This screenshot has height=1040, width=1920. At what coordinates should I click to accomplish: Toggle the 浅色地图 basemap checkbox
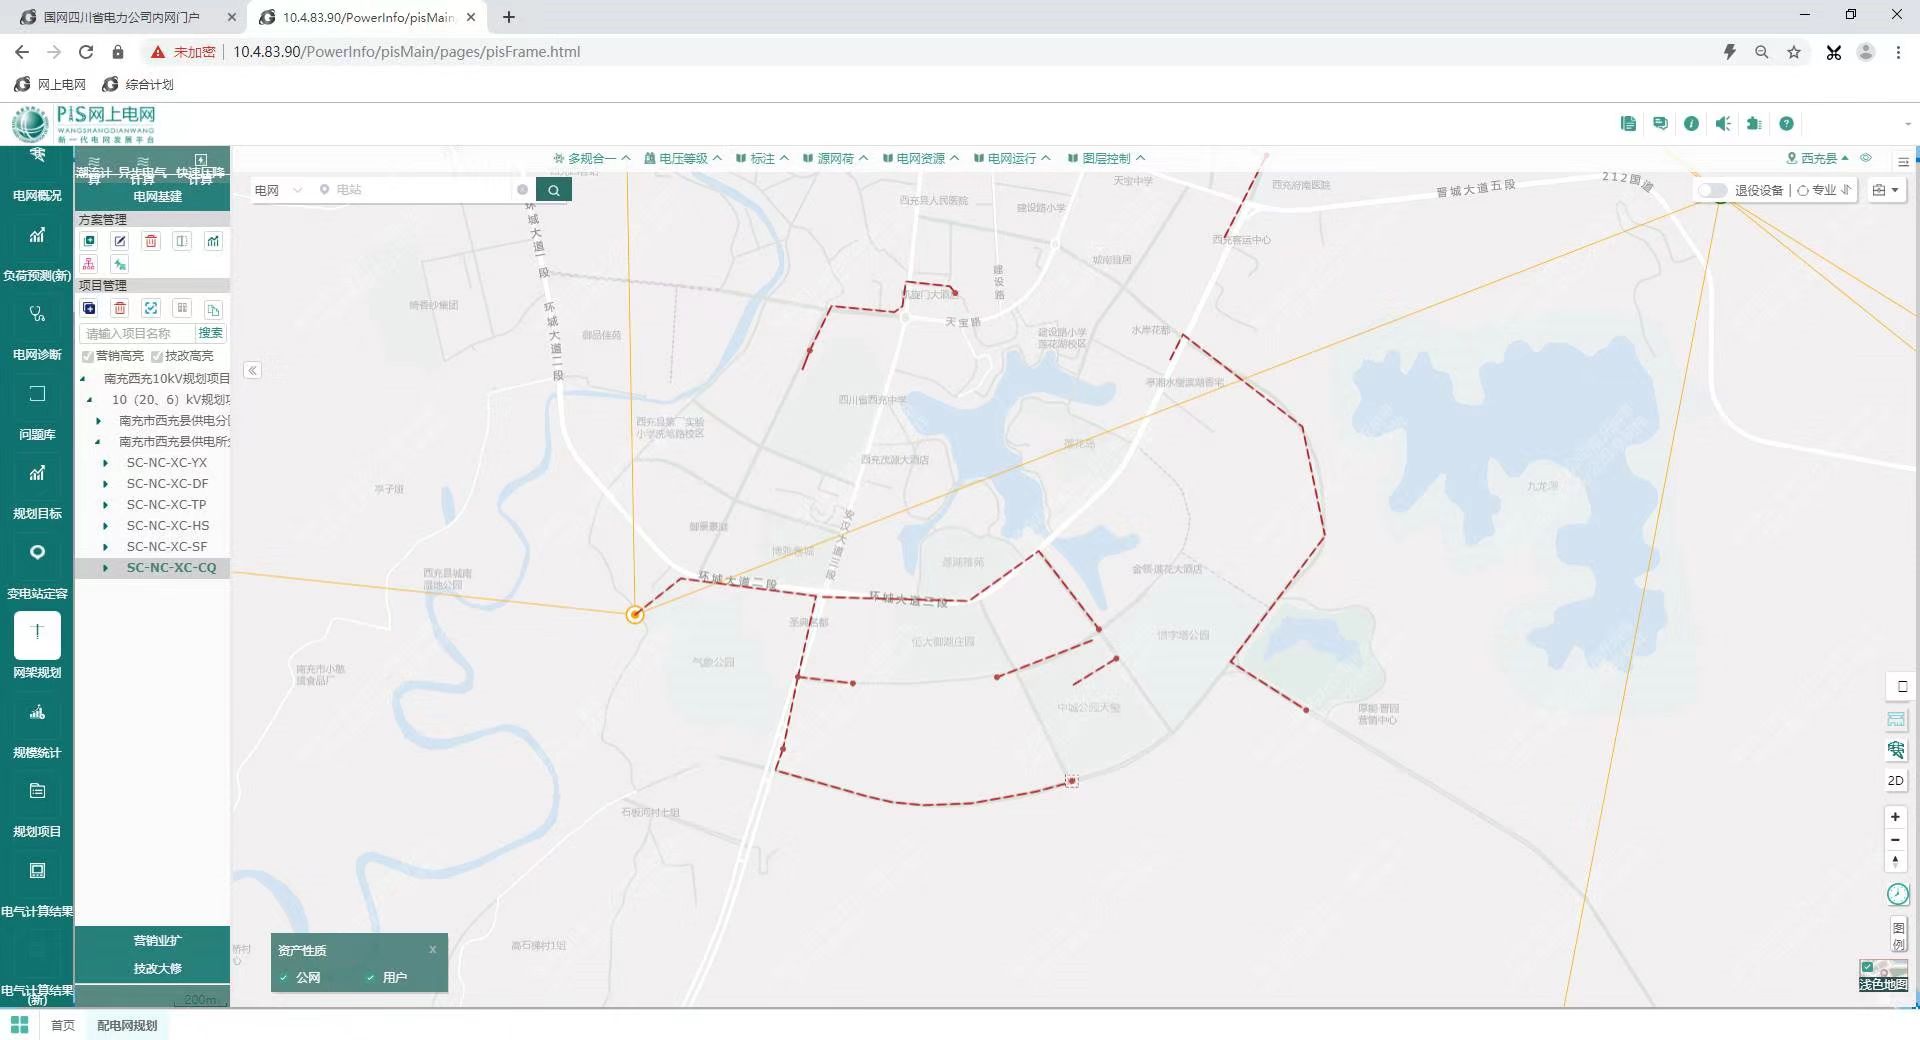[x=1867, y=967]
